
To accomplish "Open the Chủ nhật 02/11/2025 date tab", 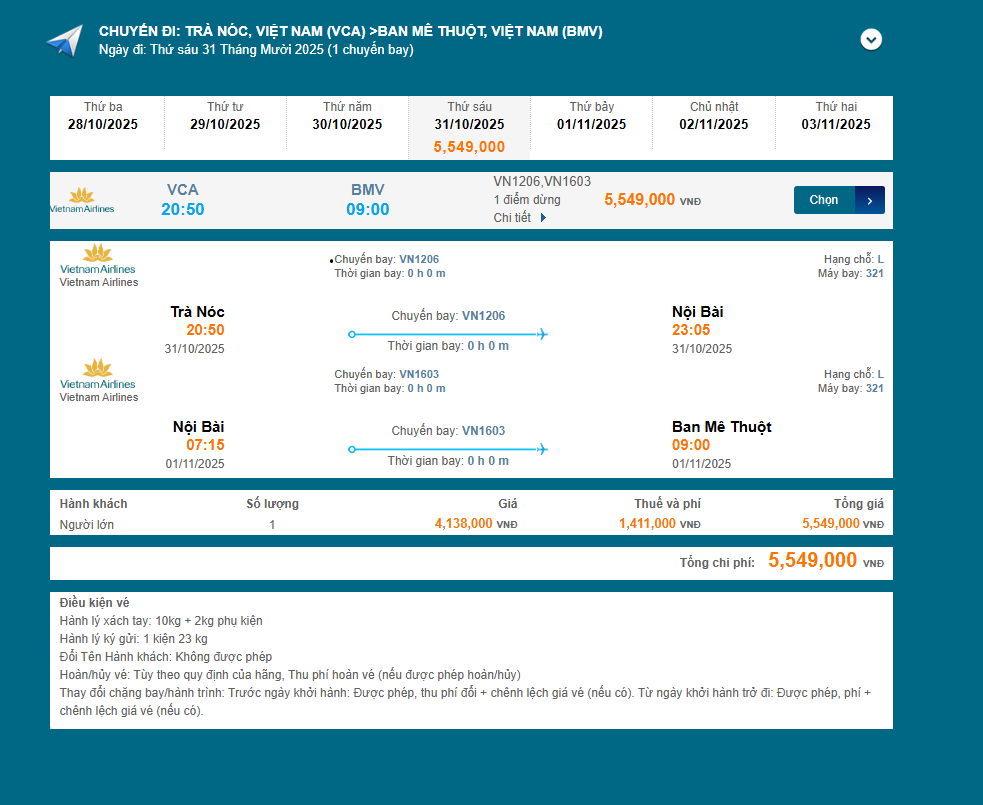I will (x=714, y=116).
